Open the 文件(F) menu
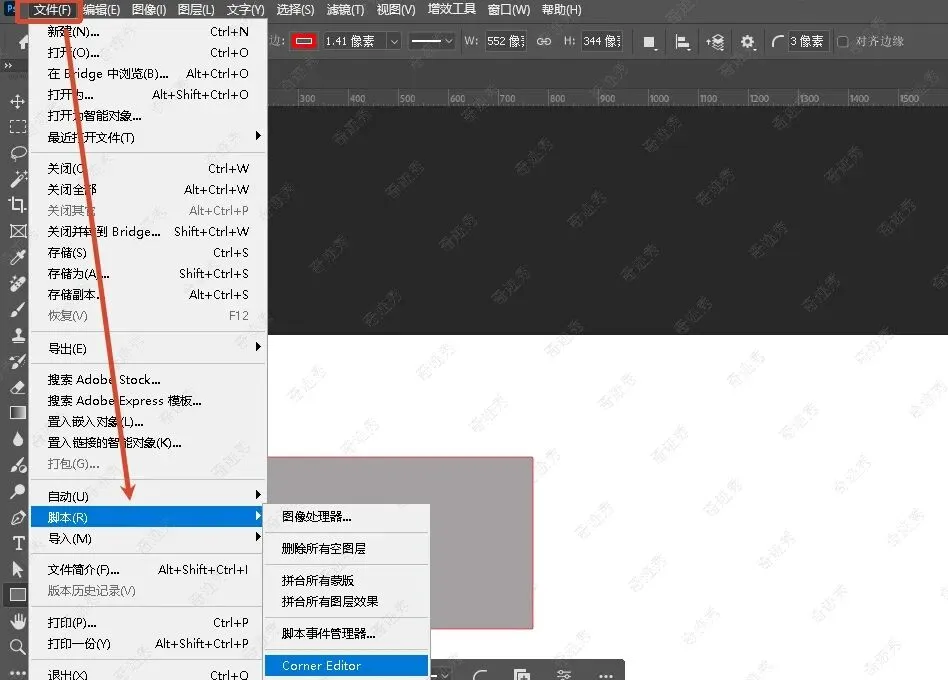 click(x=52, y=10)
